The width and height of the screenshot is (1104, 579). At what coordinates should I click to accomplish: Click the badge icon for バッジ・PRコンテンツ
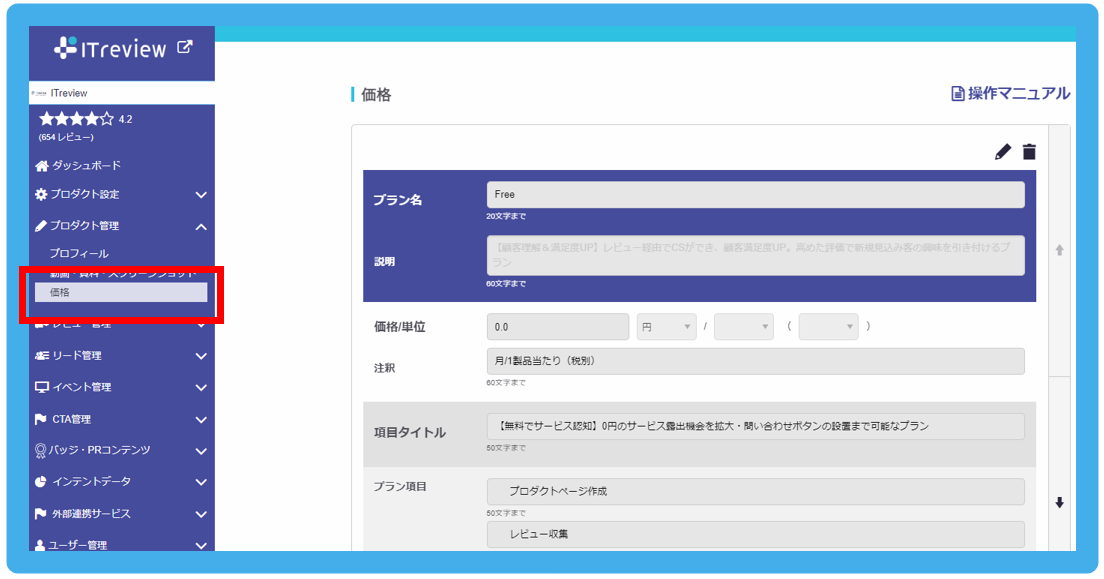(42, 451)
